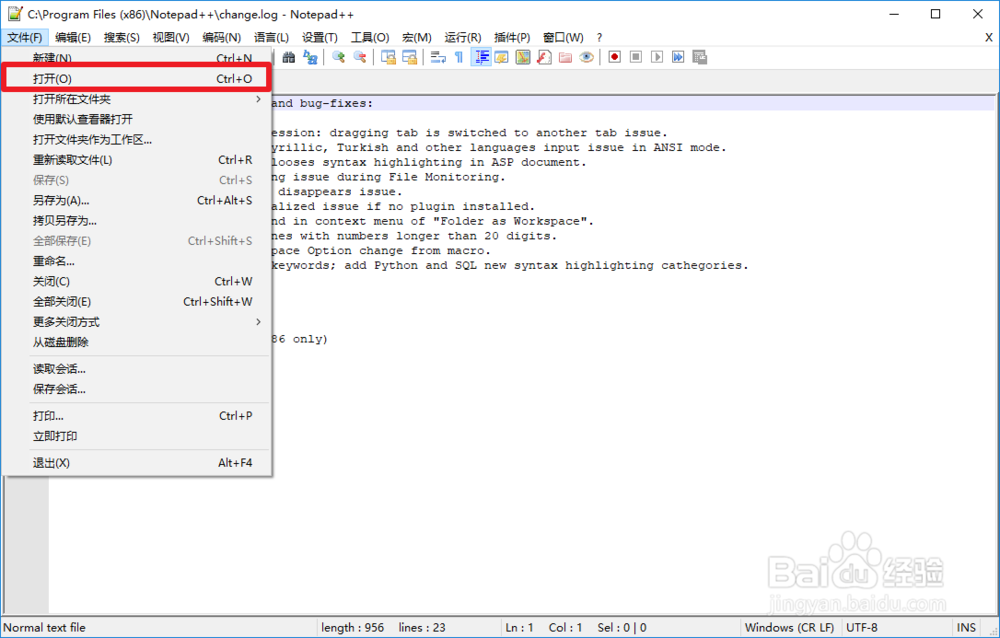
Task: Open the 工具(O) menu
Action: pos(370,38)
